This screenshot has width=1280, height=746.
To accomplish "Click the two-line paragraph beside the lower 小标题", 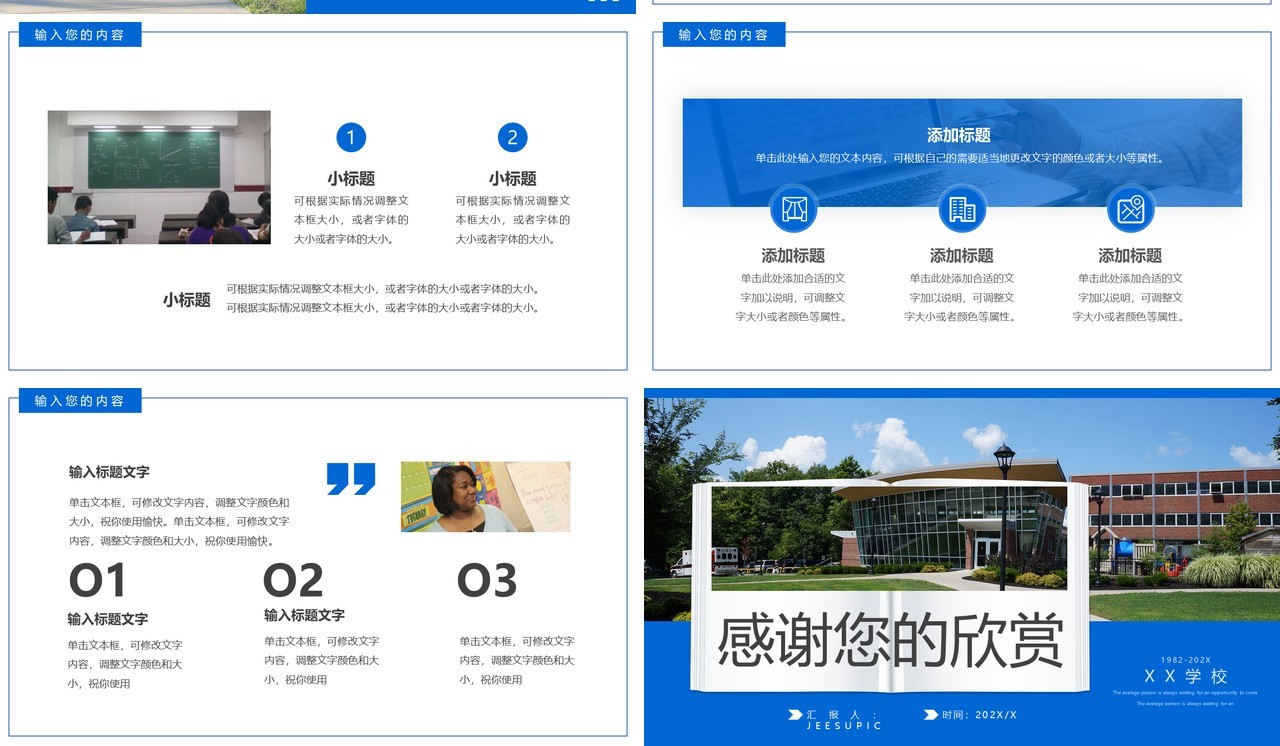I will tap(384, 298).
